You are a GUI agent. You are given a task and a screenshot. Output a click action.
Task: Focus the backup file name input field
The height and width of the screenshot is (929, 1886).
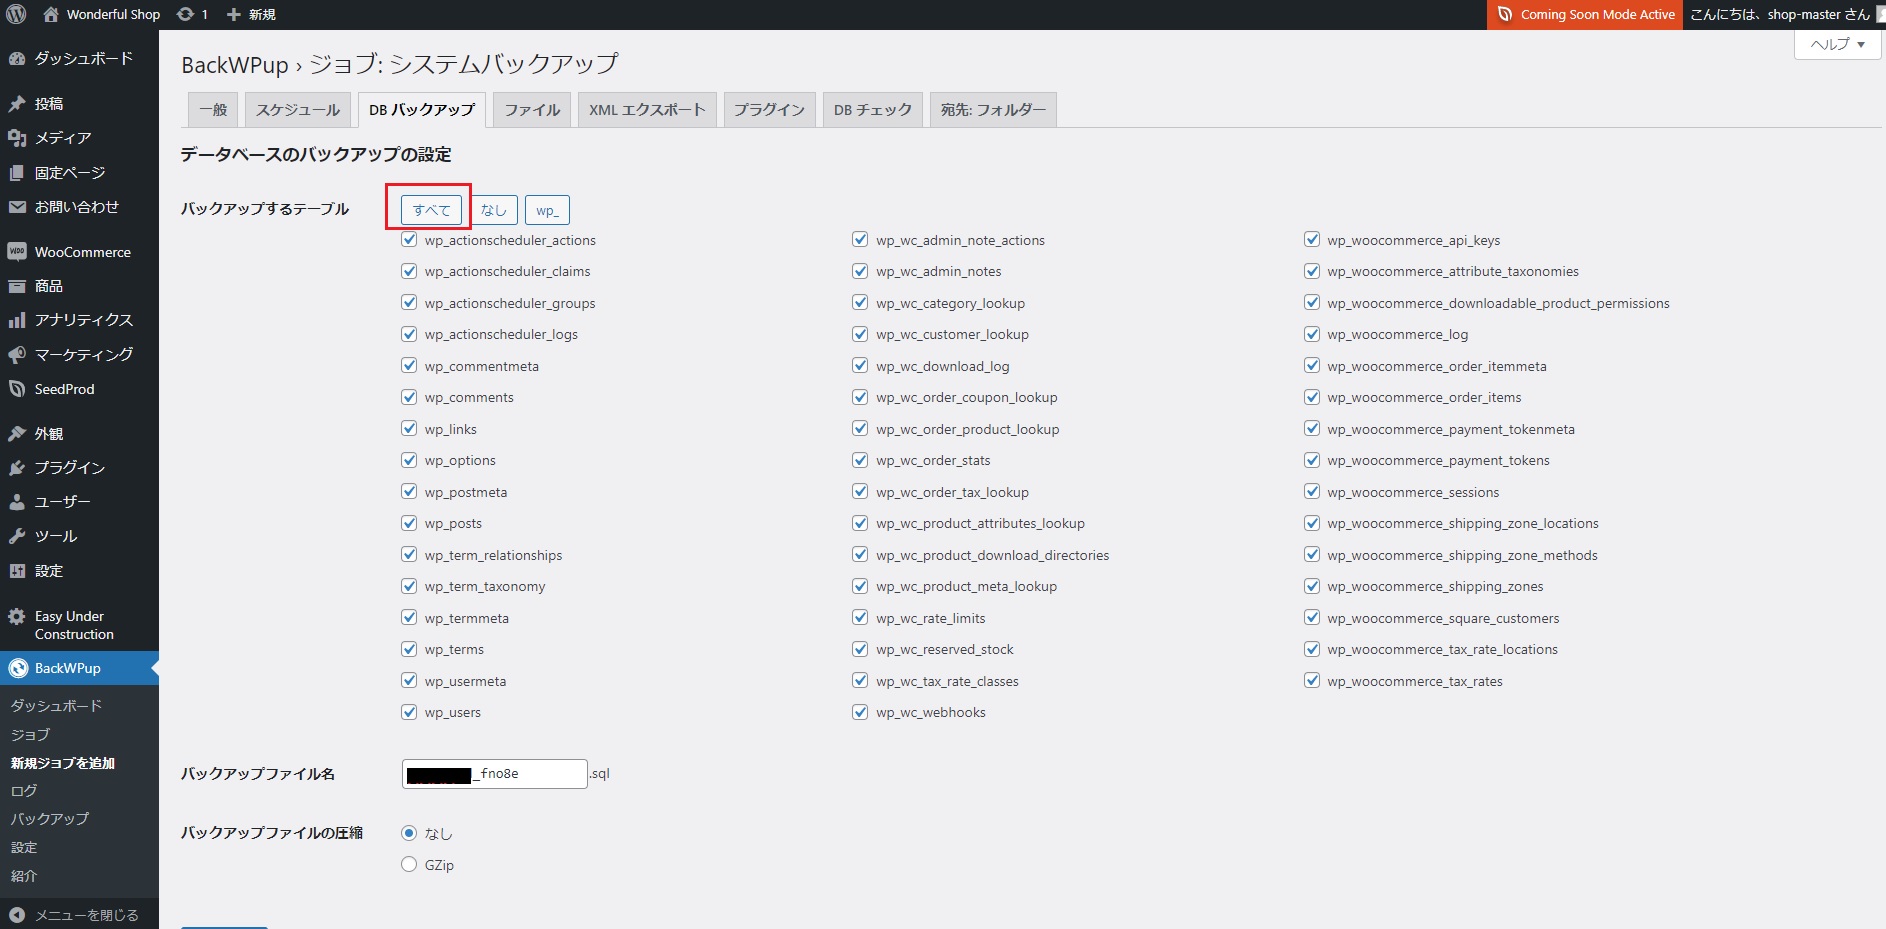(x=495, y=774)
